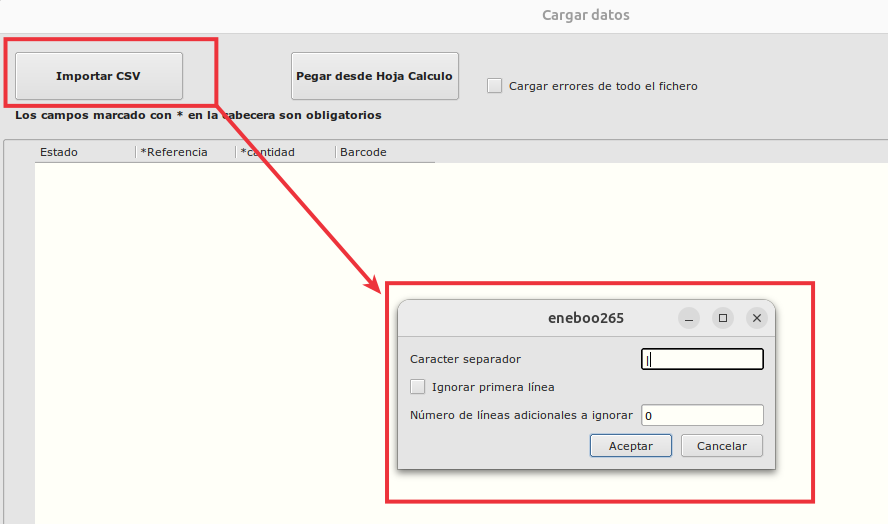
Task: Toggle the Ignorar primera línea checkbox
Action: coord(418,387)
